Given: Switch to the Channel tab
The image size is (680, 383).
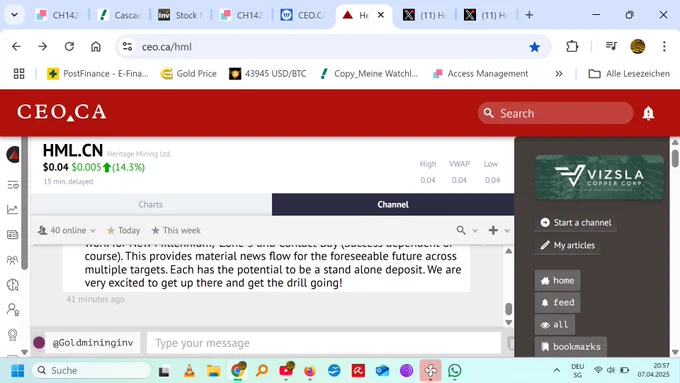Looking at the screenshot, I should [393, 204].
